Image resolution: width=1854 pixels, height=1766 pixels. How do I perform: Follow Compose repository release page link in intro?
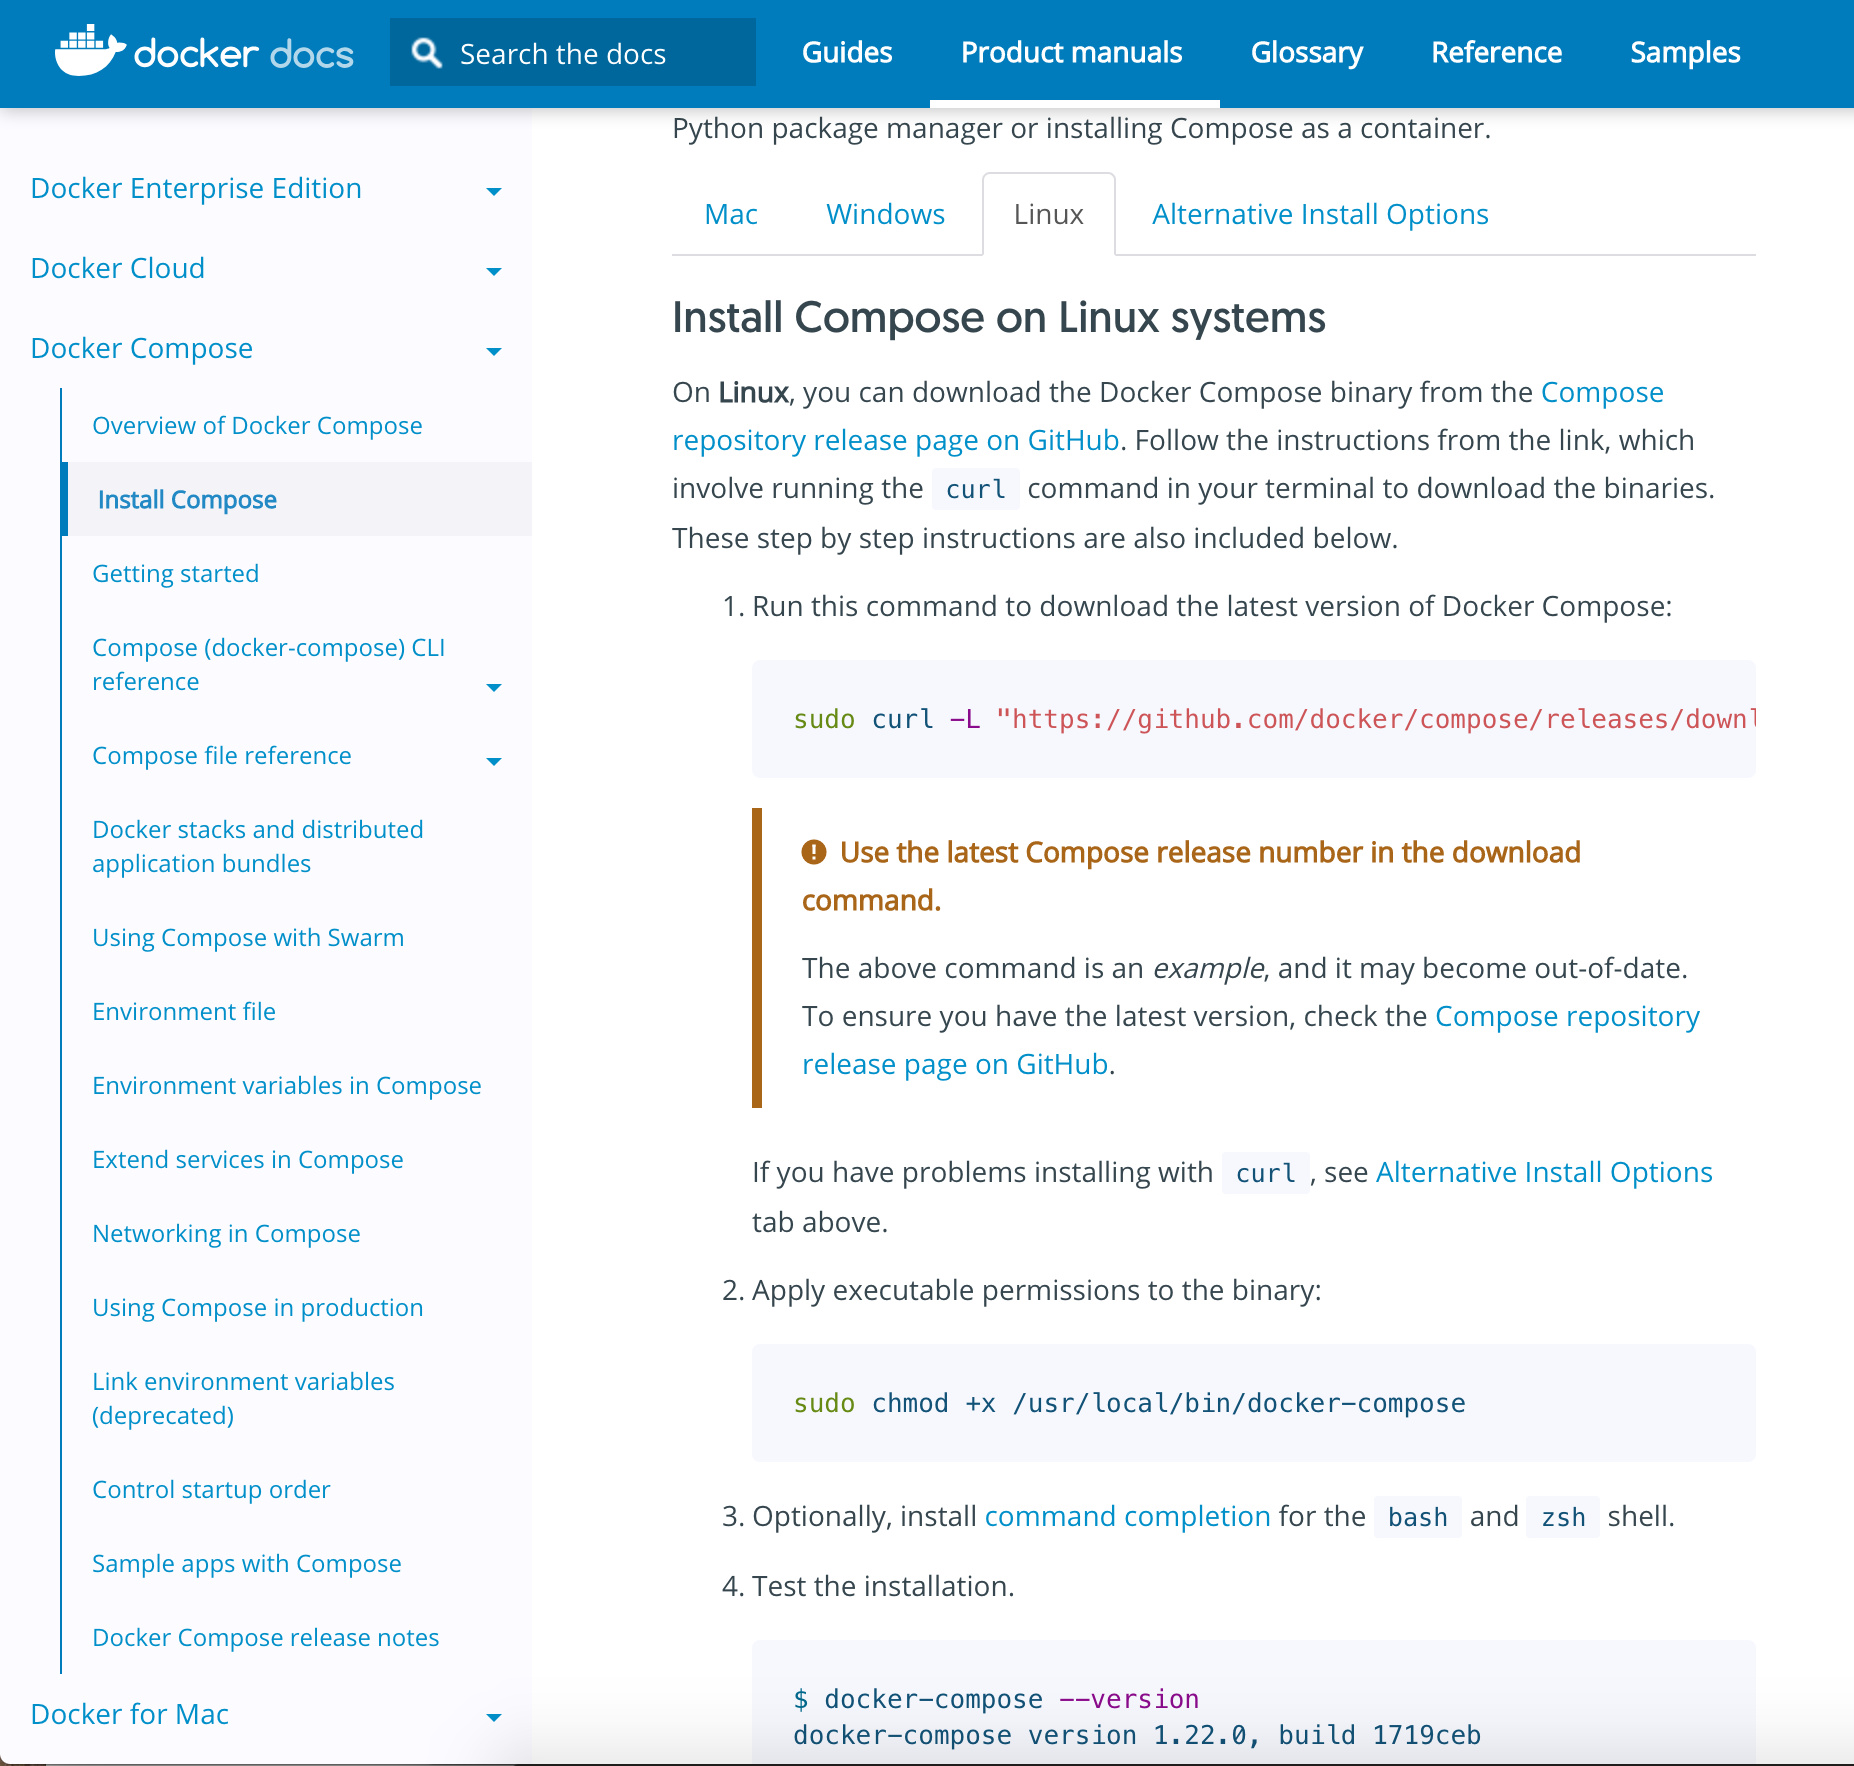(x=895, y=440)
